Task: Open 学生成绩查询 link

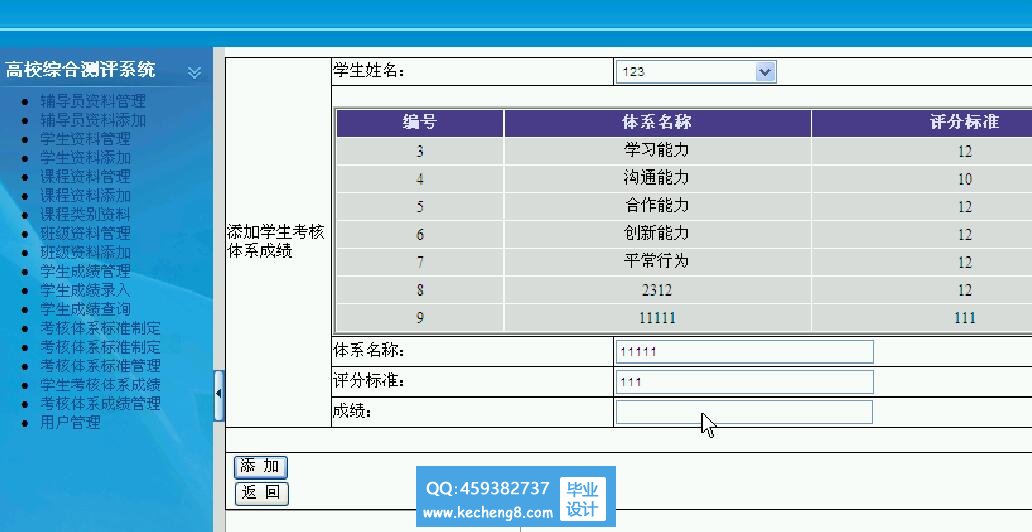Action: [86, 309]
